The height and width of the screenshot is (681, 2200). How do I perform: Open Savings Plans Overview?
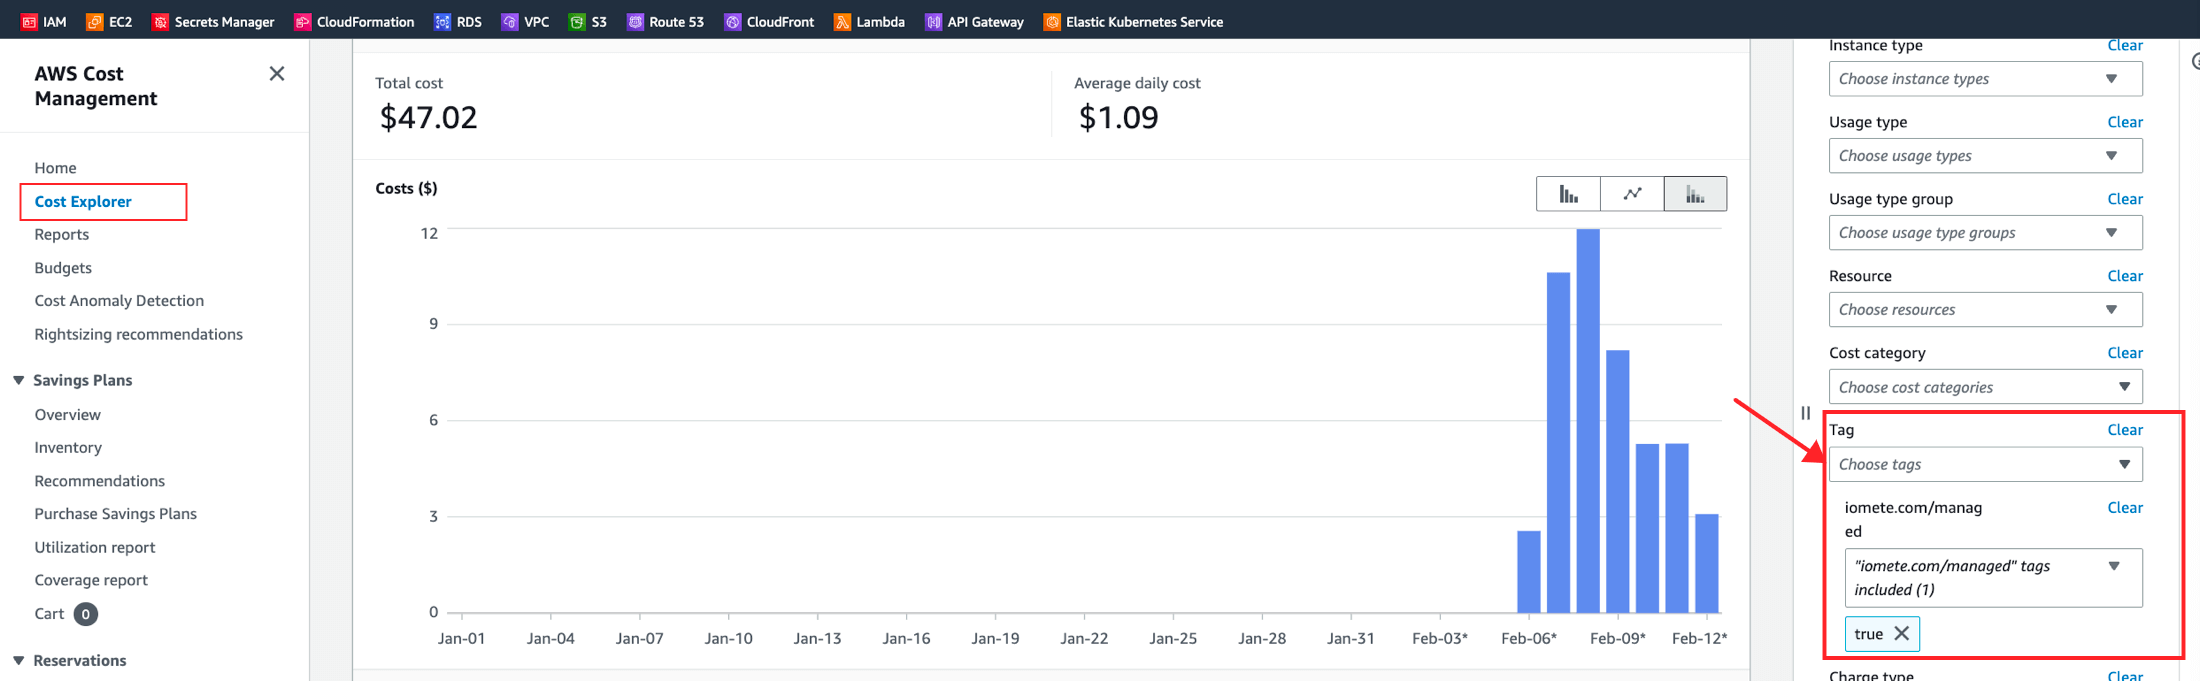click(x=67, y=414)
